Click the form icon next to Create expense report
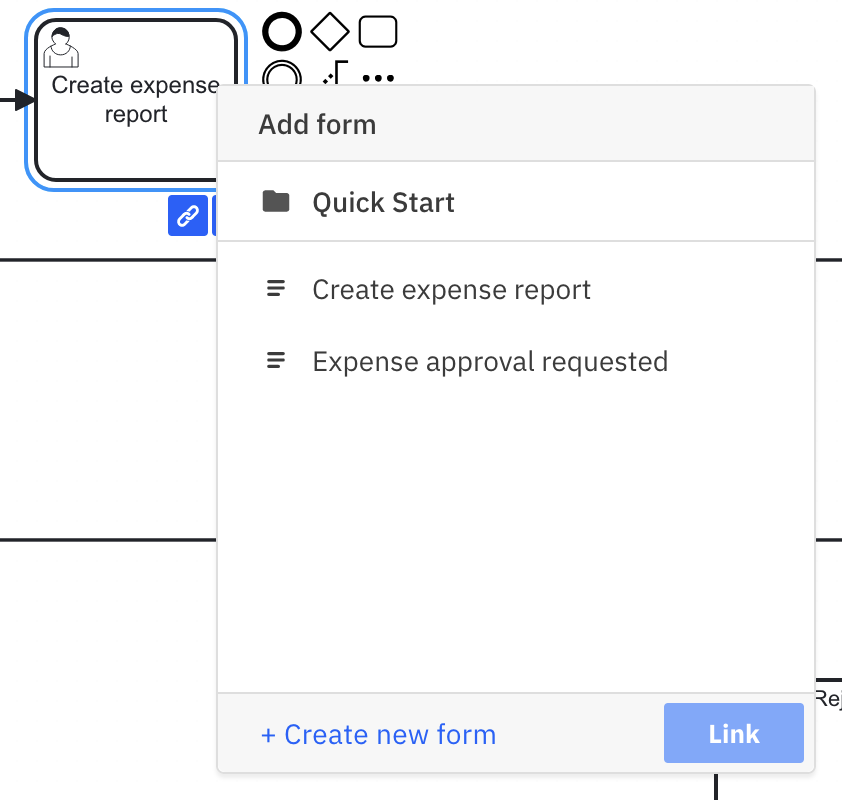Viewport: 842px width, 800px height. [275, 288]
